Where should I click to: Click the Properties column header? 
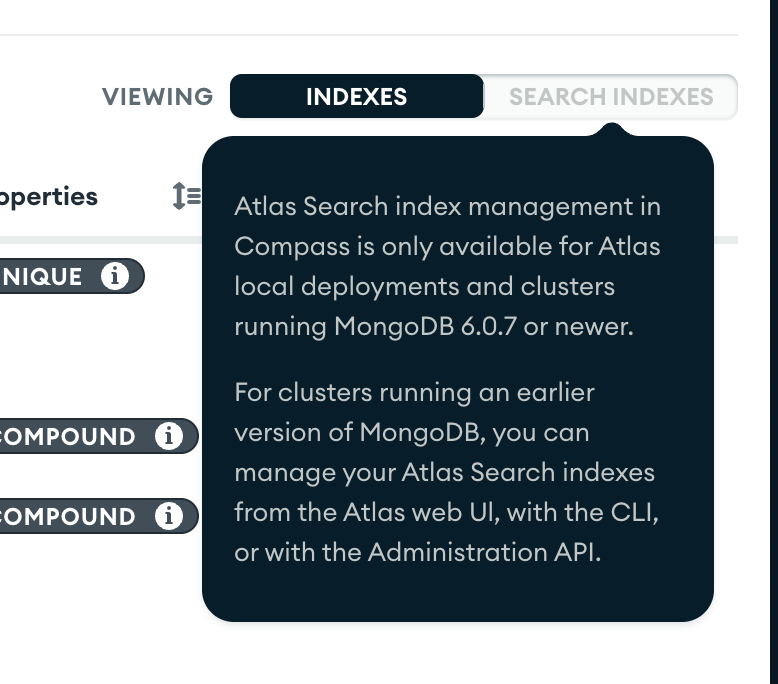[48, 196]
